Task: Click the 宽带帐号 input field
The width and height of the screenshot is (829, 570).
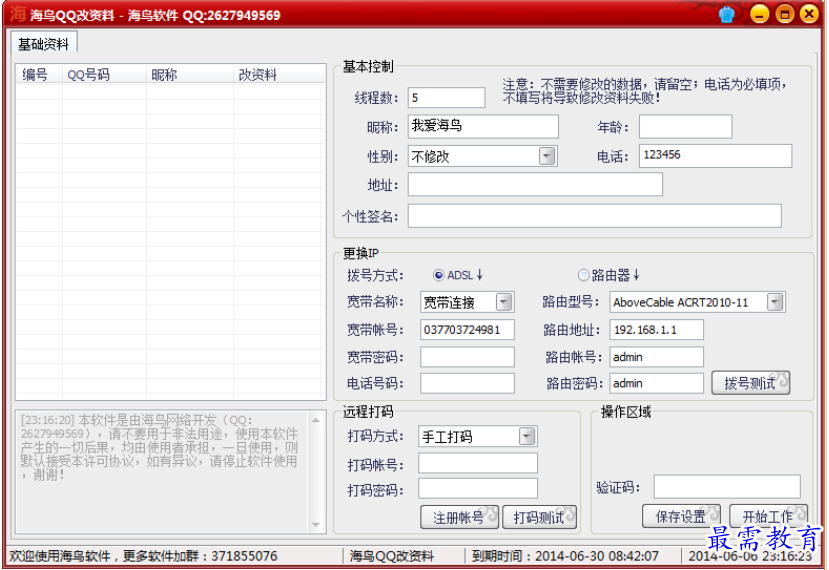Action: coord(467,330)
